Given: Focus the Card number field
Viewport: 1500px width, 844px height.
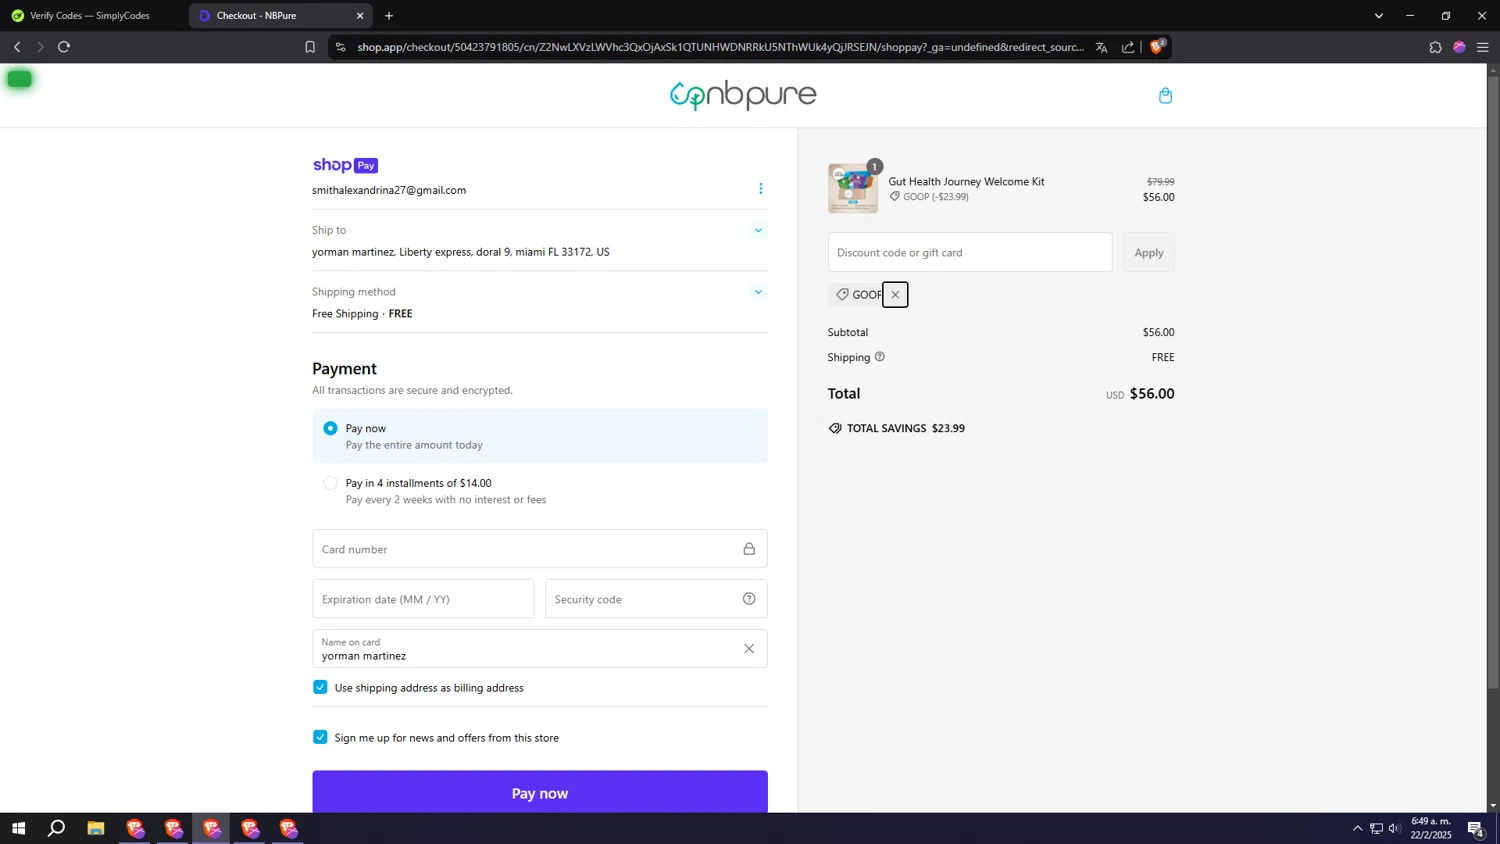Looking at the screenshot, I should [x=540, y=549].
